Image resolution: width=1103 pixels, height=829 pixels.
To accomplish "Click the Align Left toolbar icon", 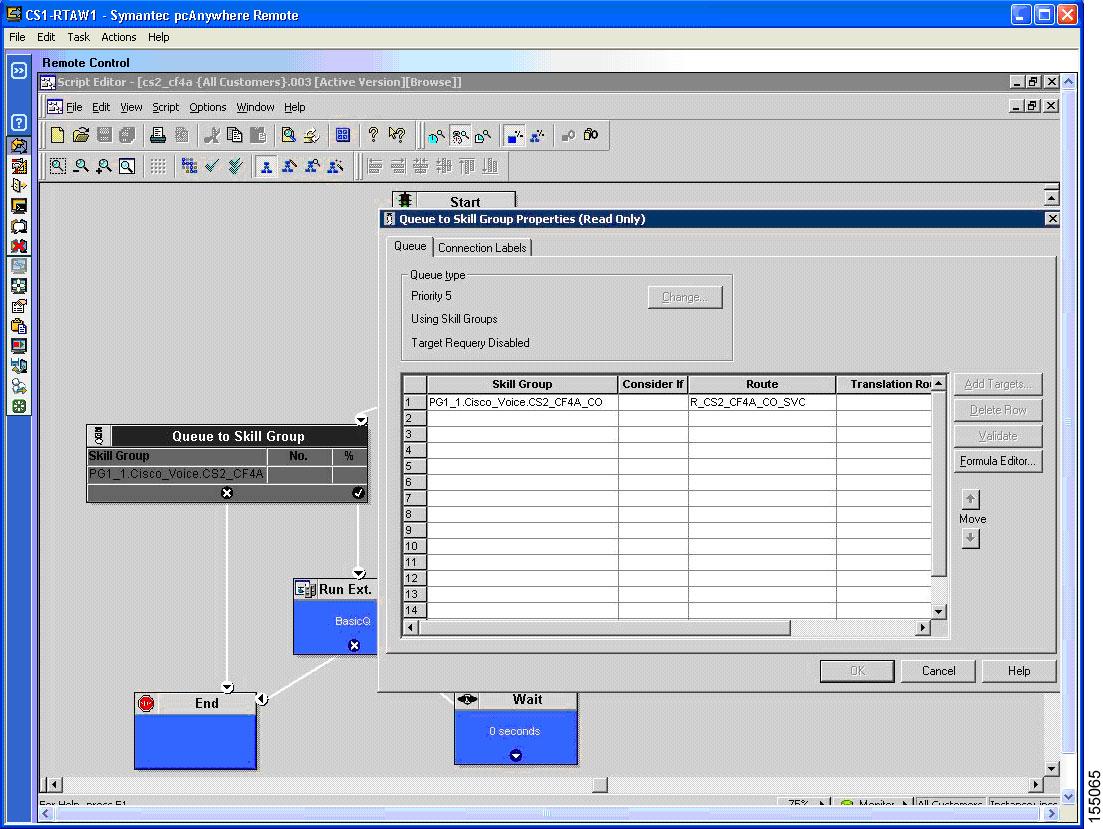I will tap(374, 166).
